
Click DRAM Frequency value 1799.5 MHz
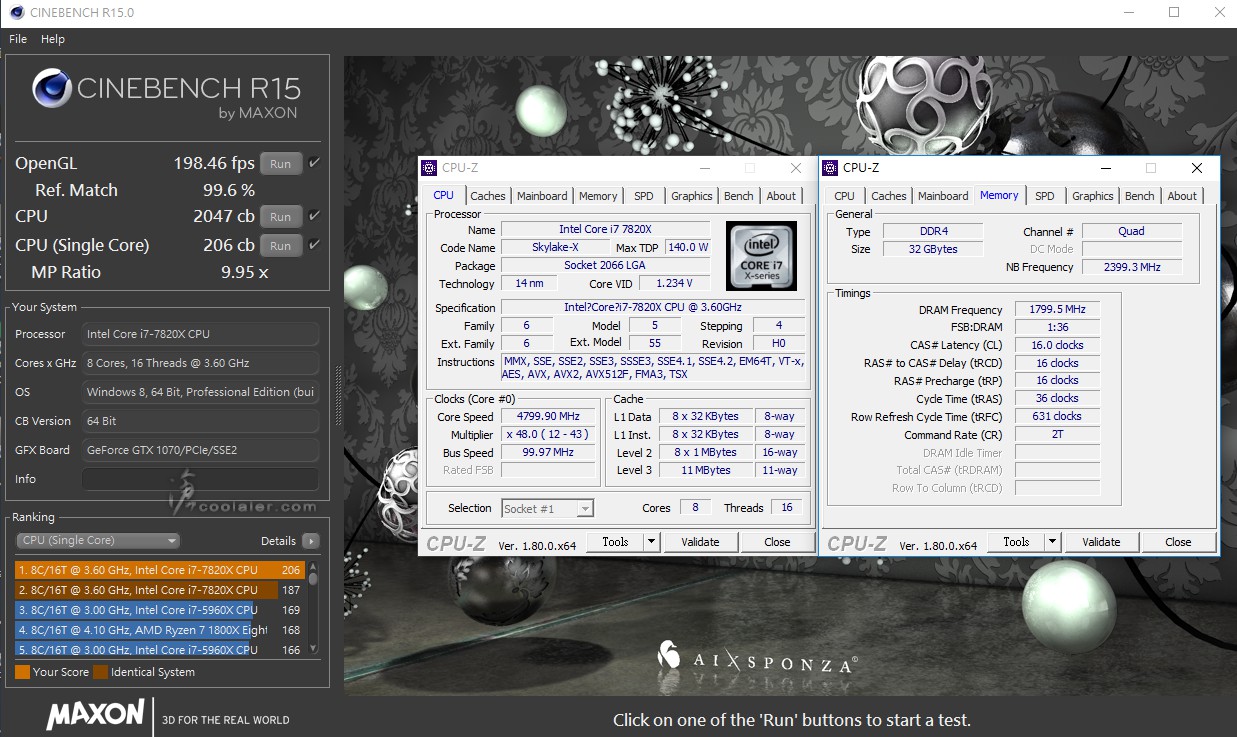(x=1057, y=310)
